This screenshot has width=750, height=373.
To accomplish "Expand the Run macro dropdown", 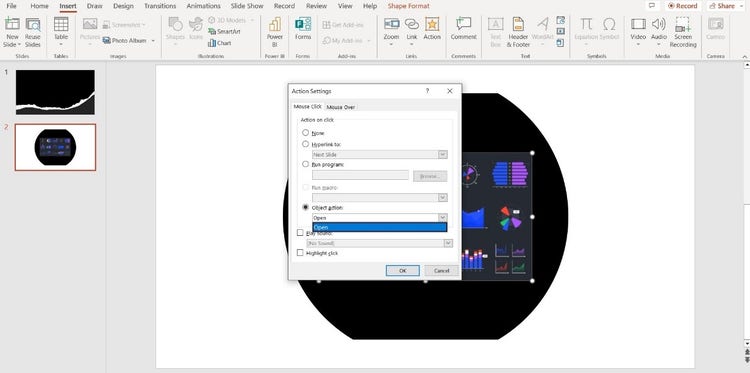I will pyautogui.click(x=442, y=197).
